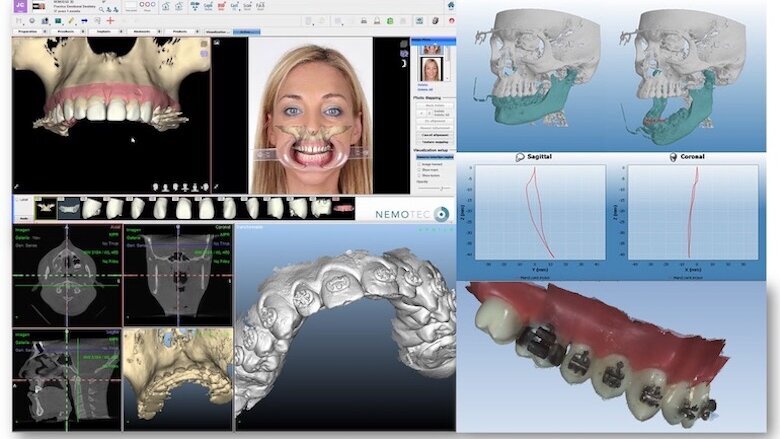Toggle the Image framed checkbox
The width and height of the screenshot is (780, 439).
(421, 164)
